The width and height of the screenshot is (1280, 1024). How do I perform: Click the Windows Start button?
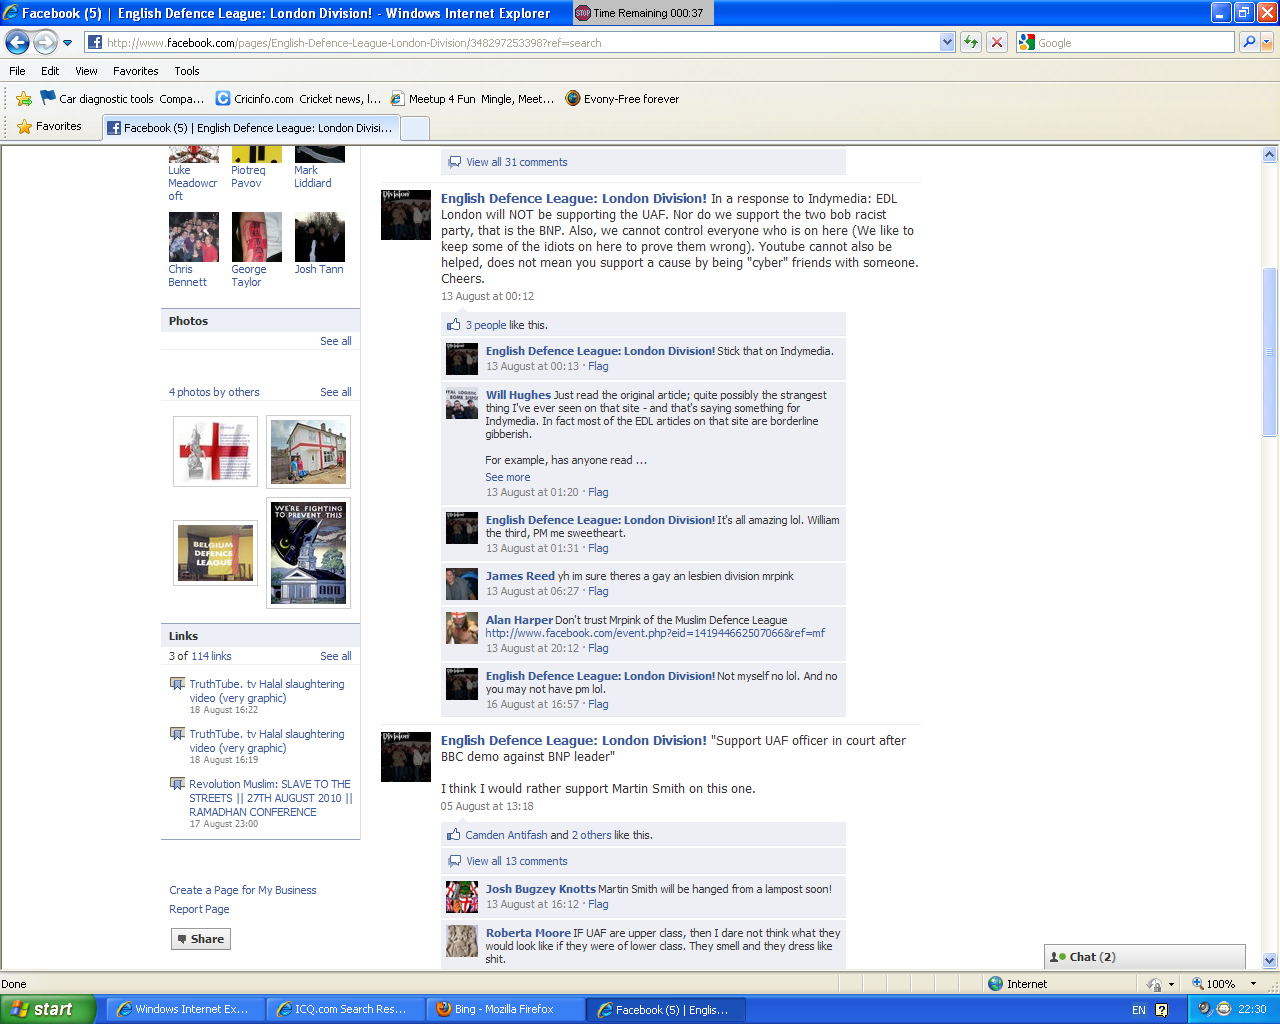47,1009
